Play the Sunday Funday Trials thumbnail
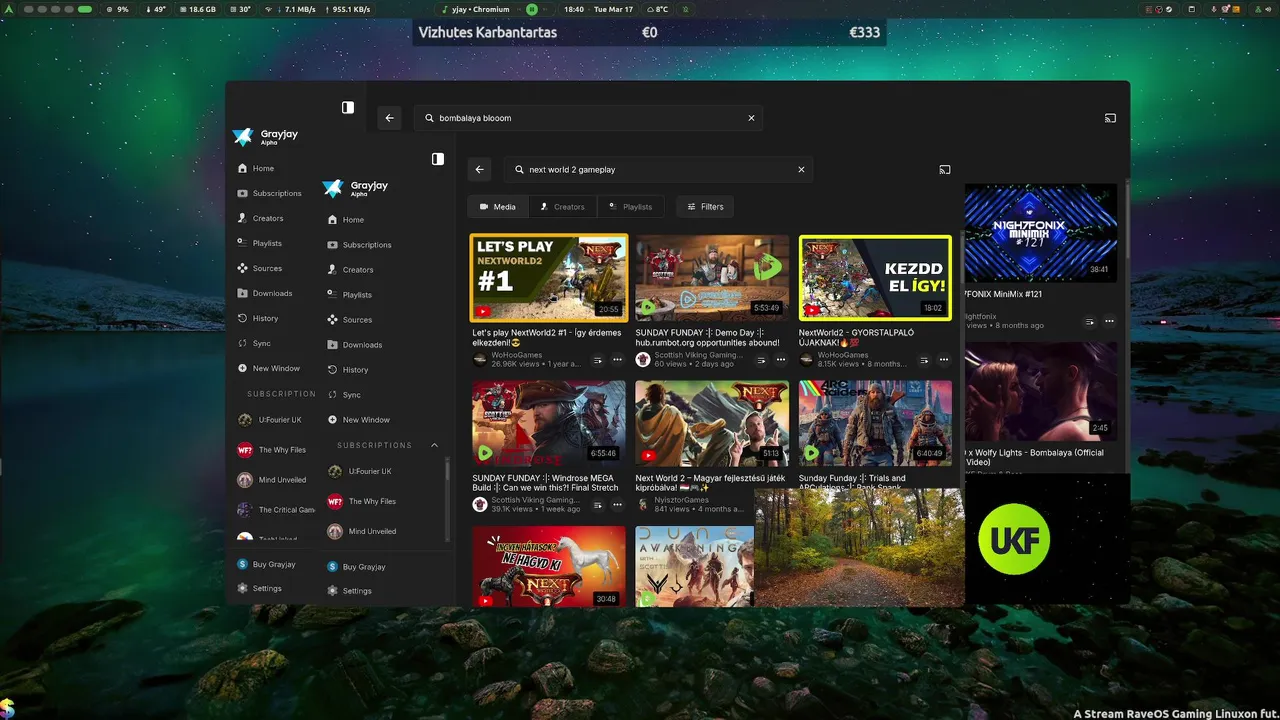The image size is (1280, 720). [875, 423]
